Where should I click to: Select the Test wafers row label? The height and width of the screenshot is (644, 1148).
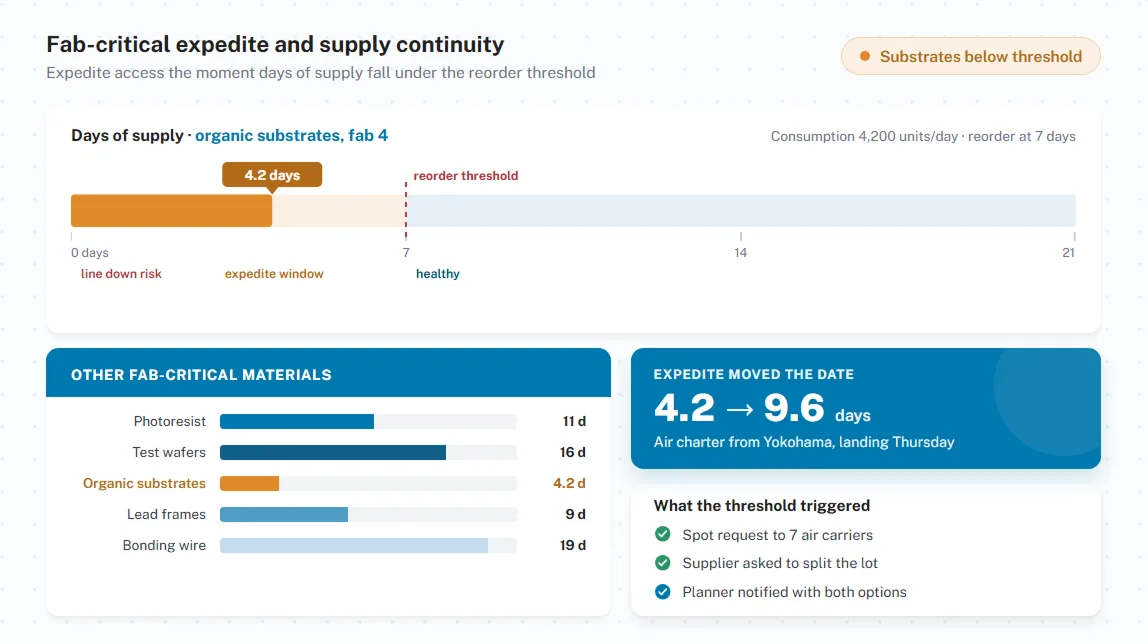pos(169,452)
